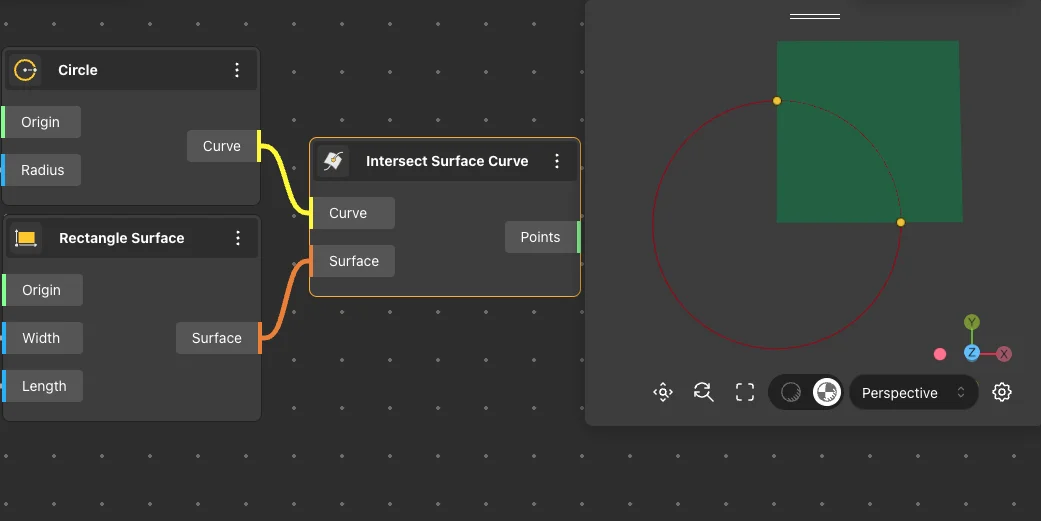Viewport: 1041px width, 521px height.
Task: Open the Rectangle Surface node options menu
Action: tap(238, 238)
